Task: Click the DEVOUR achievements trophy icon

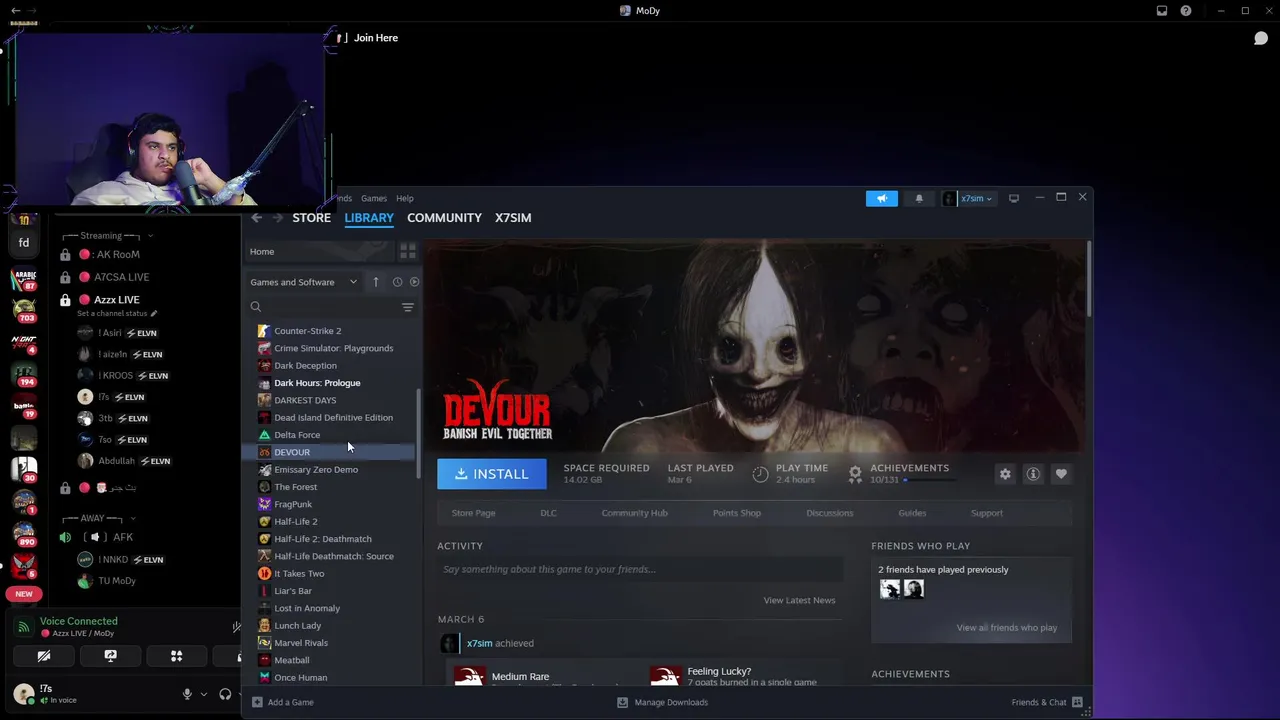Action: [x=855, y=474]
